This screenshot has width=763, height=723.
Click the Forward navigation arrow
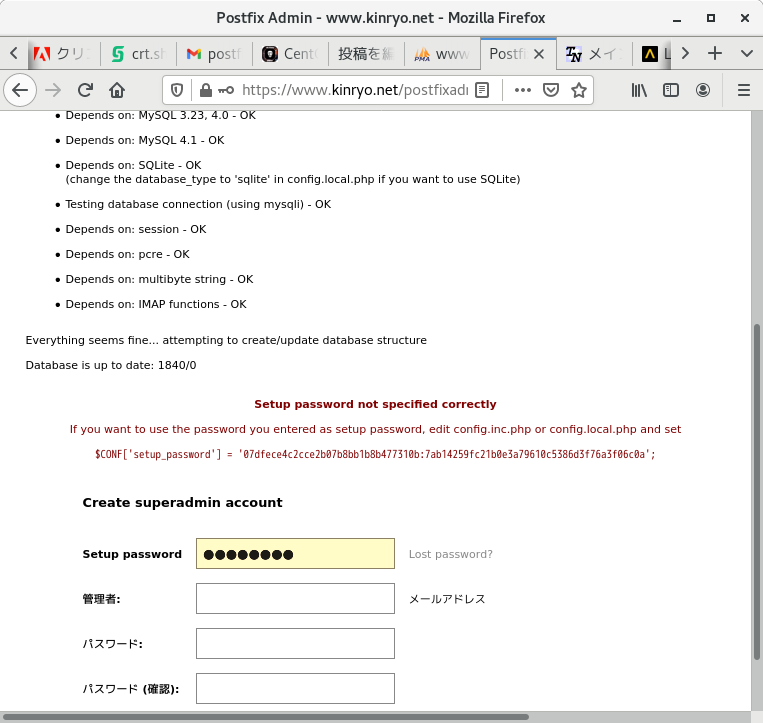[x=53, y=90]
